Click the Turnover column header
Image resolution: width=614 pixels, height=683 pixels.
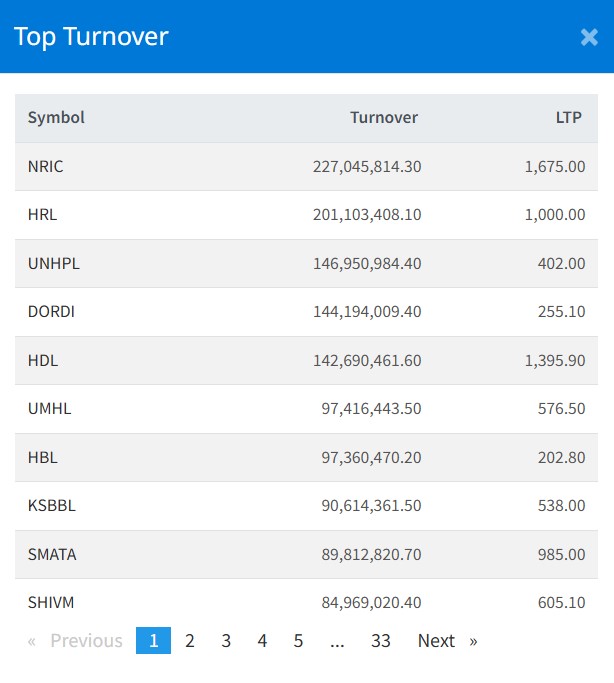click(x=384, y=118)
